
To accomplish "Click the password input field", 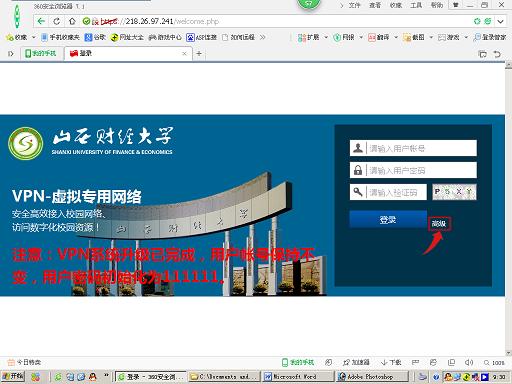I will pyautogui.click(x=413, y=170).
